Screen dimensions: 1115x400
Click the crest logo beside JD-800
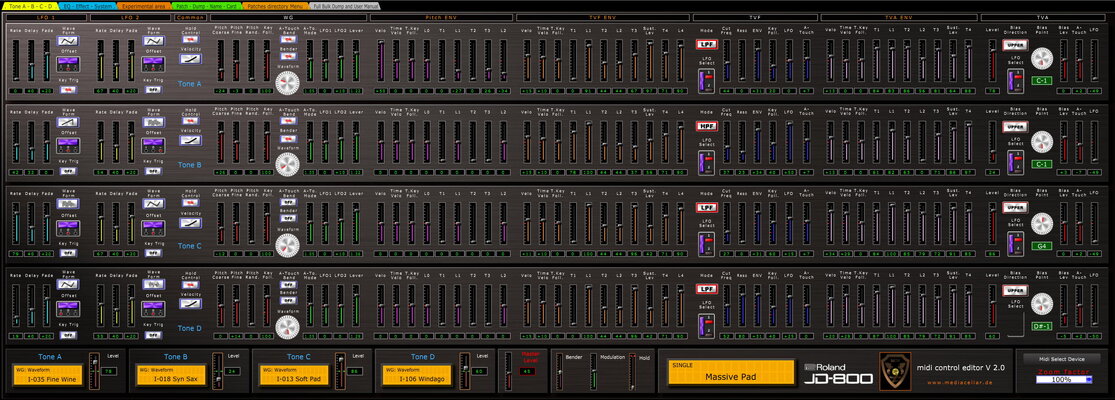coord(895,371)
